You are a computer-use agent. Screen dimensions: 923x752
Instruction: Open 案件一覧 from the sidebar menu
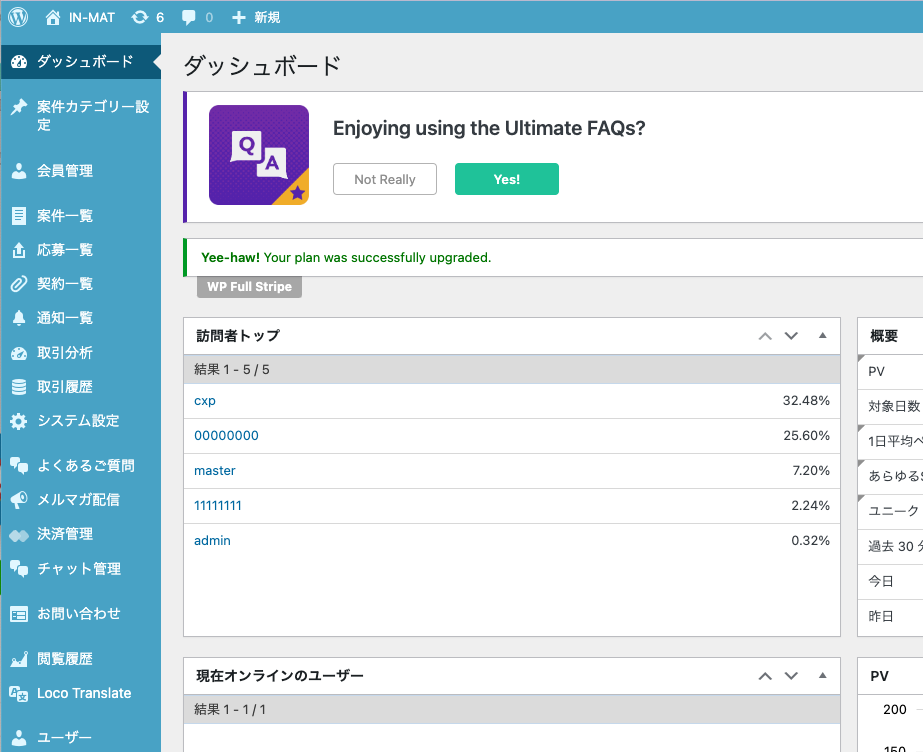coord(65,216)
